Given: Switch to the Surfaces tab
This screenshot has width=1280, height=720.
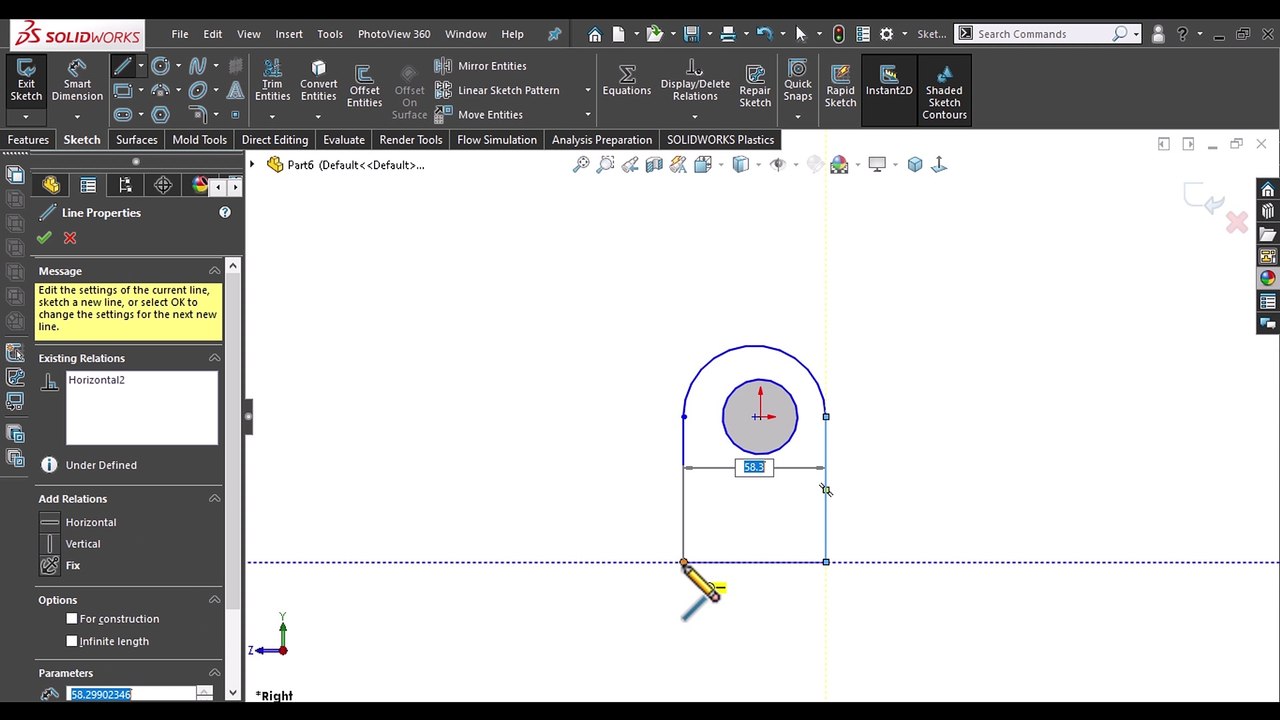Looking at the screenshot, I should pyautogui.click(x=137, y=140).
